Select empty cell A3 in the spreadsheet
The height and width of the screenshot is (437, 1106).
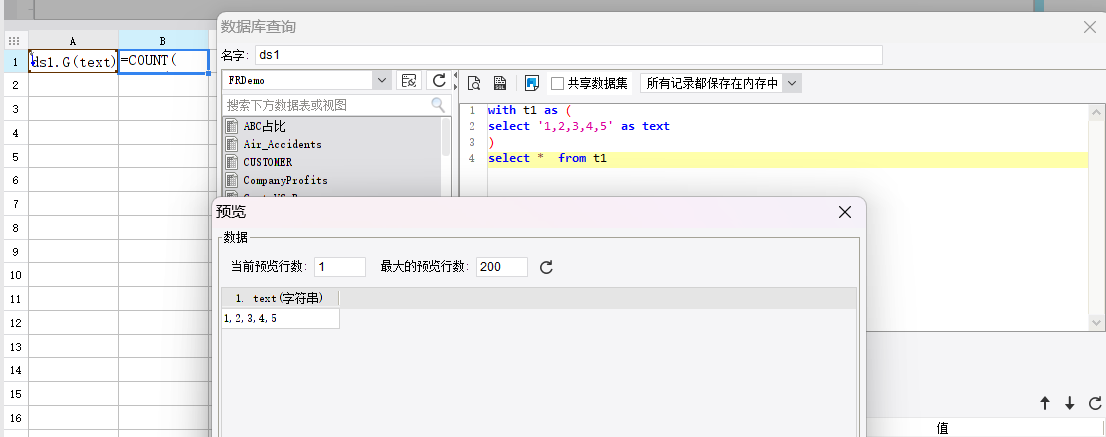pos(73,109)
